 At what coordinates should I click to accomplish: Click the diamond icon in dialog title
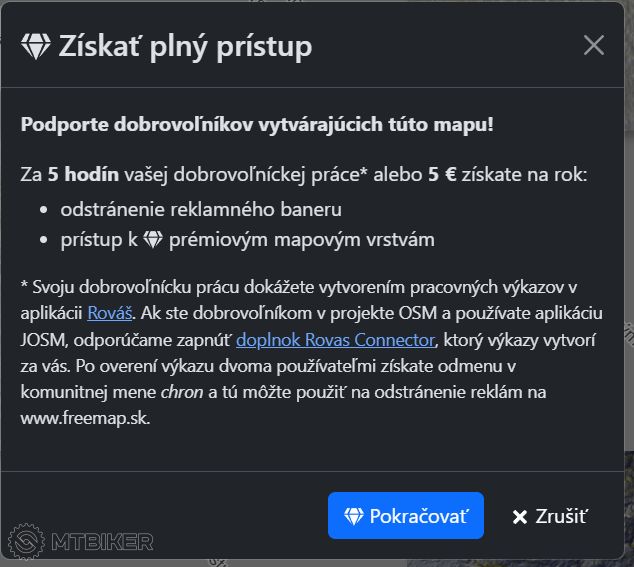(x=36, y=46)
